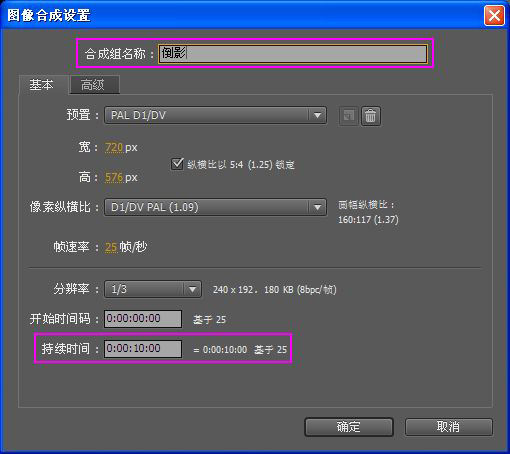Switch to the 基本 tab

pyautogui.click(x=41, y=85)
